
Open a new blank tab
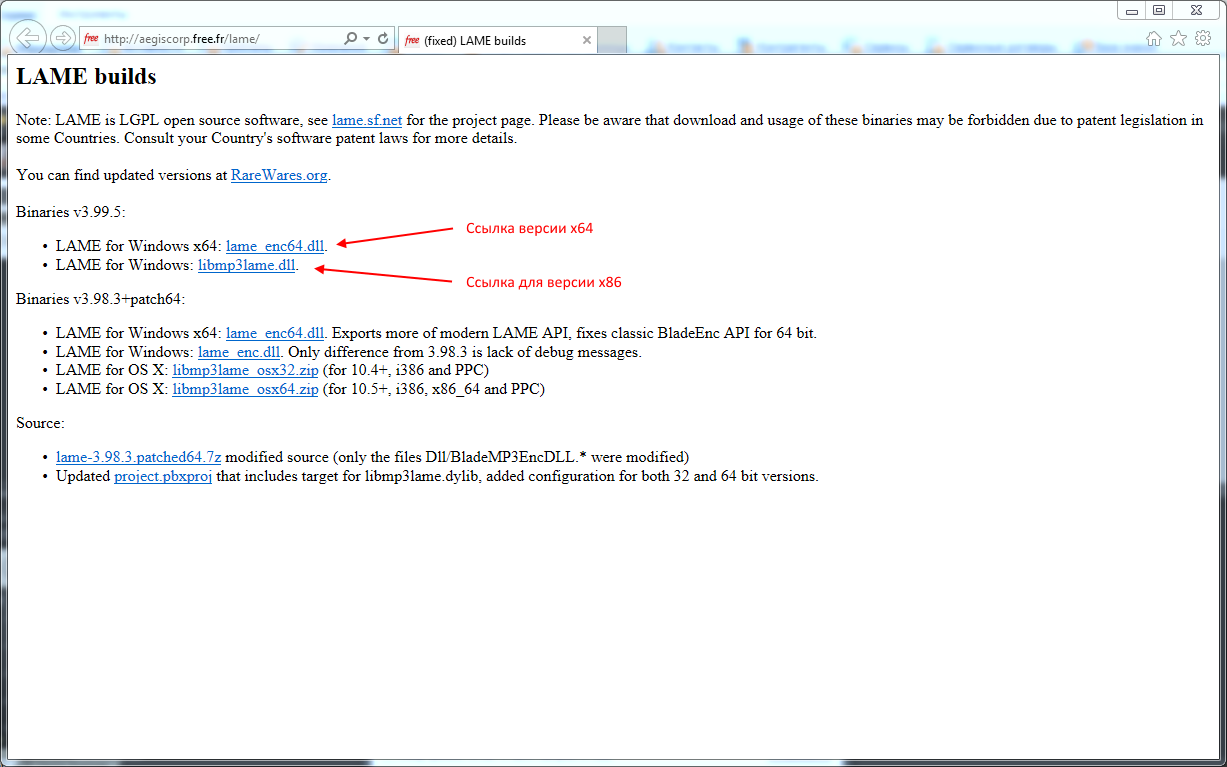(612, 41)
